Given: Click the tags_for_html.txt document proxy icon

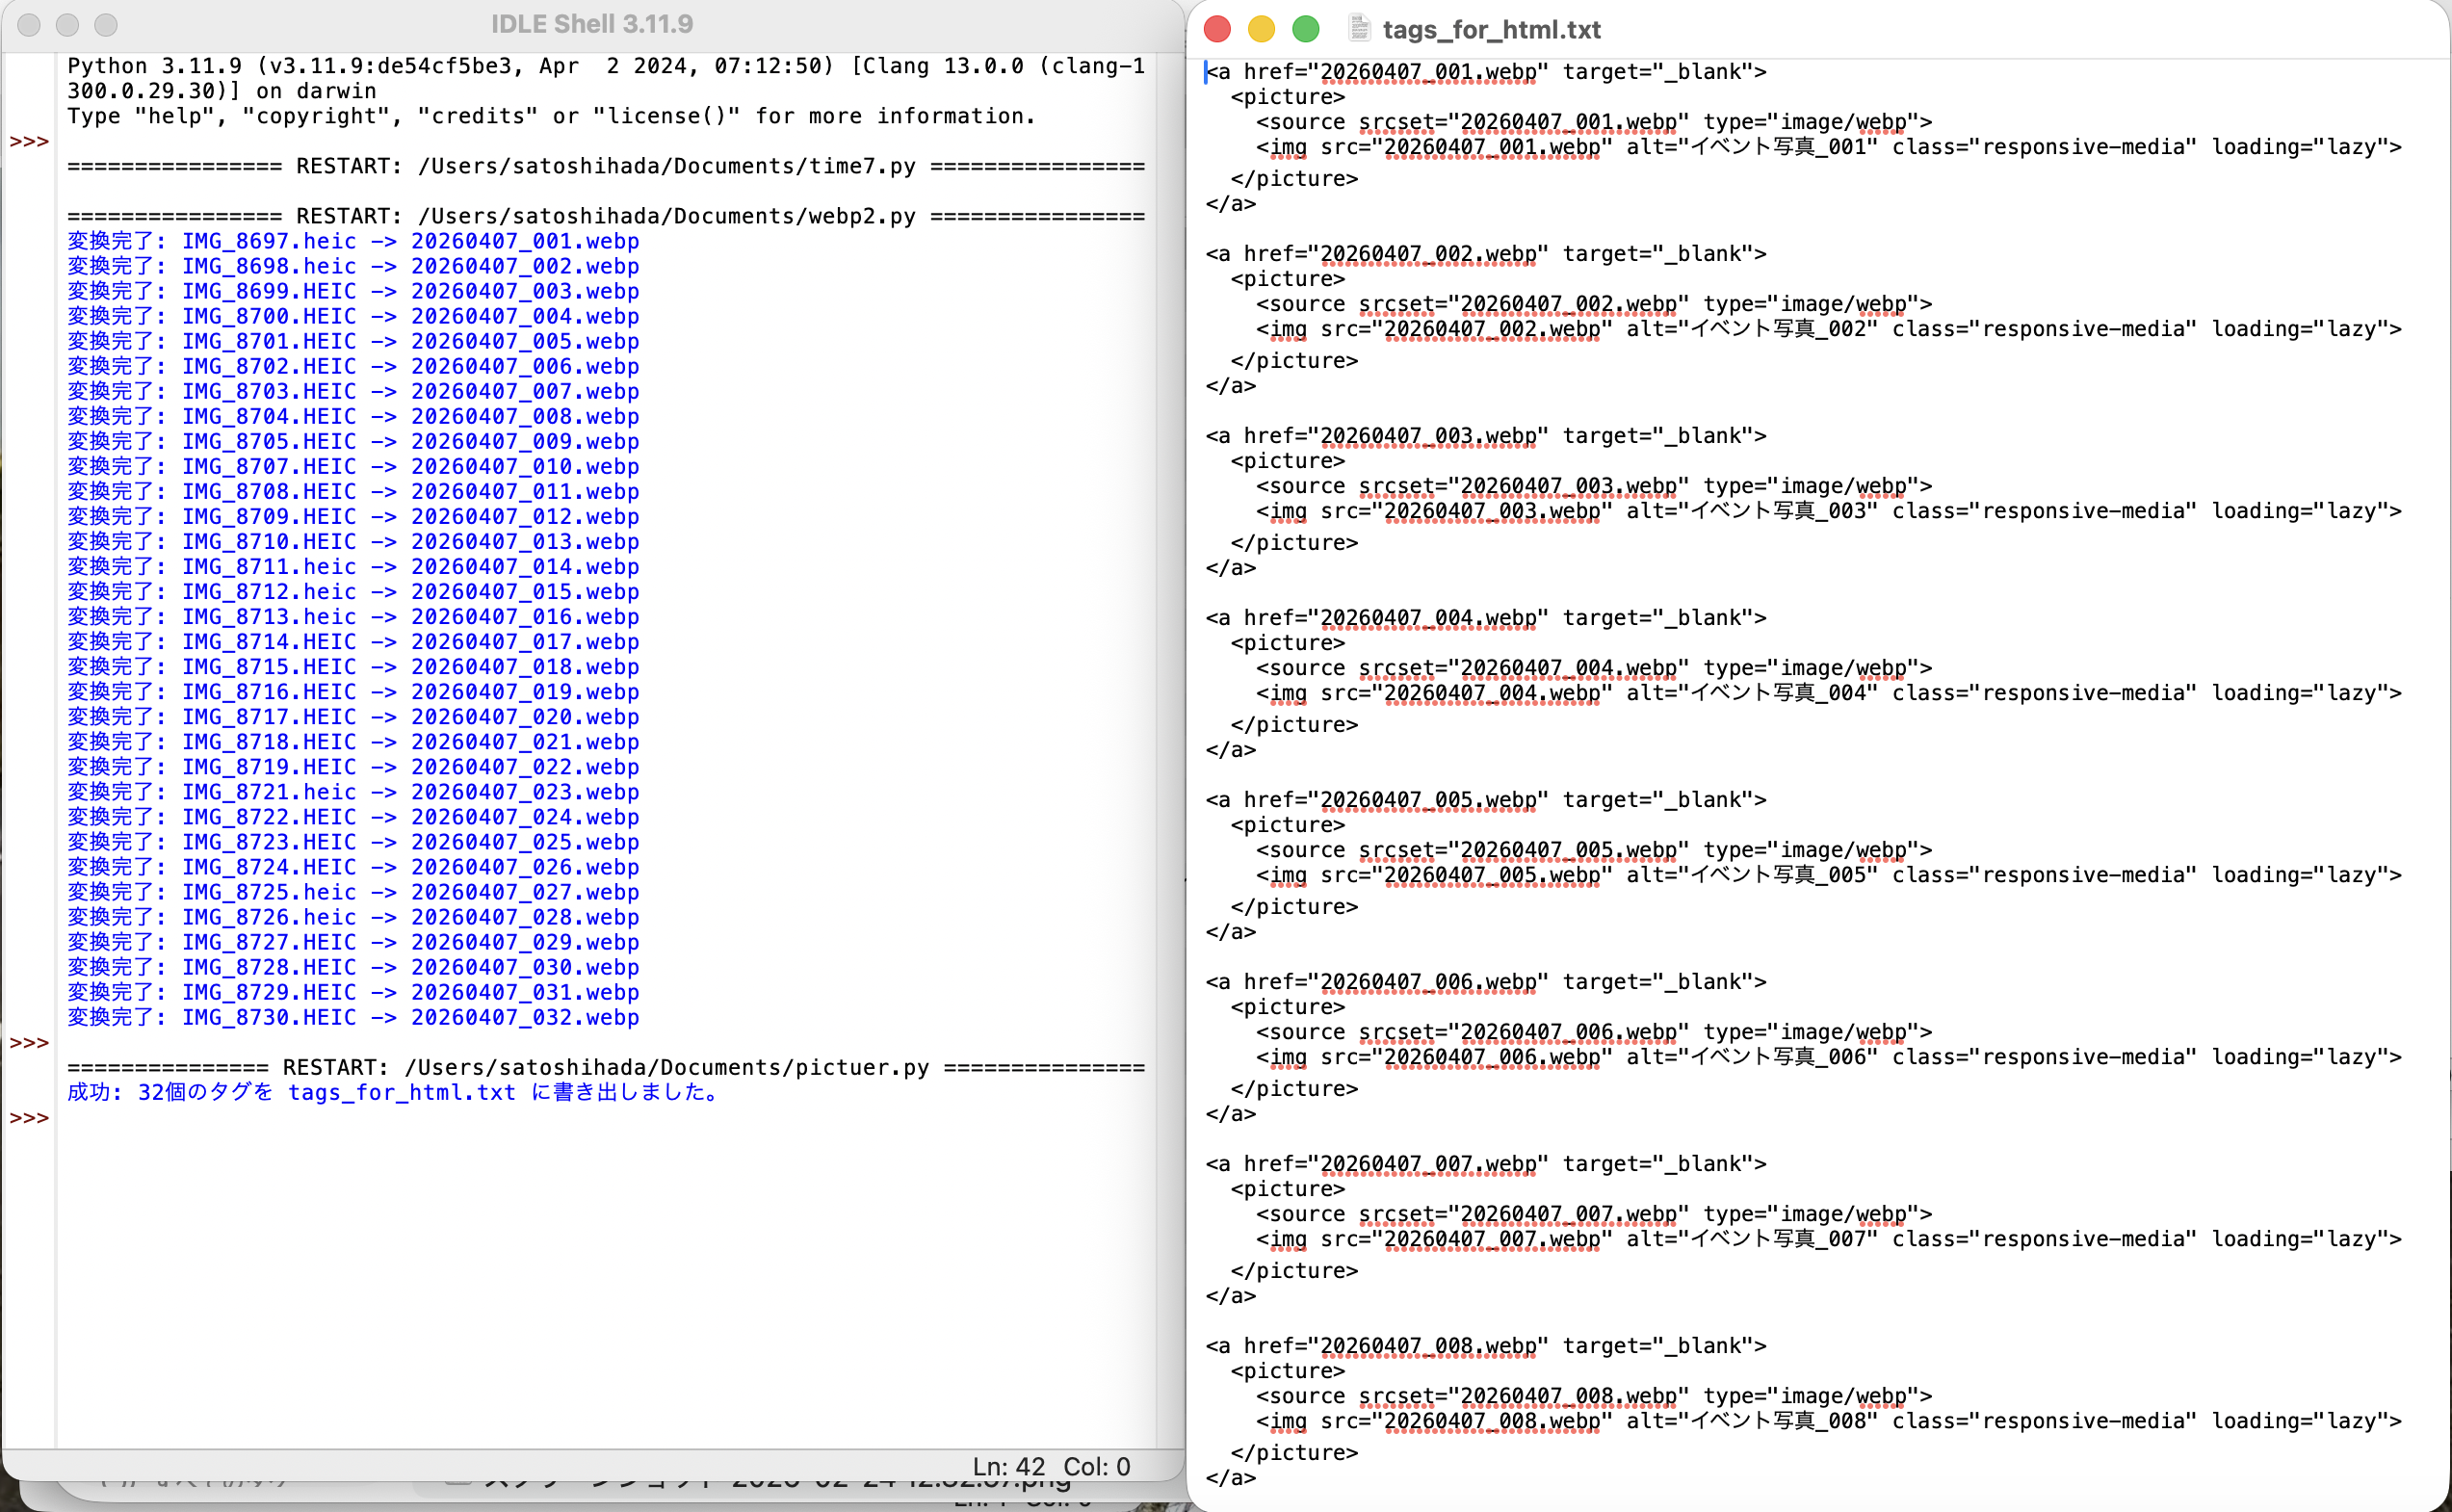Looking at the screenshot, I should tap(1358, 29).
